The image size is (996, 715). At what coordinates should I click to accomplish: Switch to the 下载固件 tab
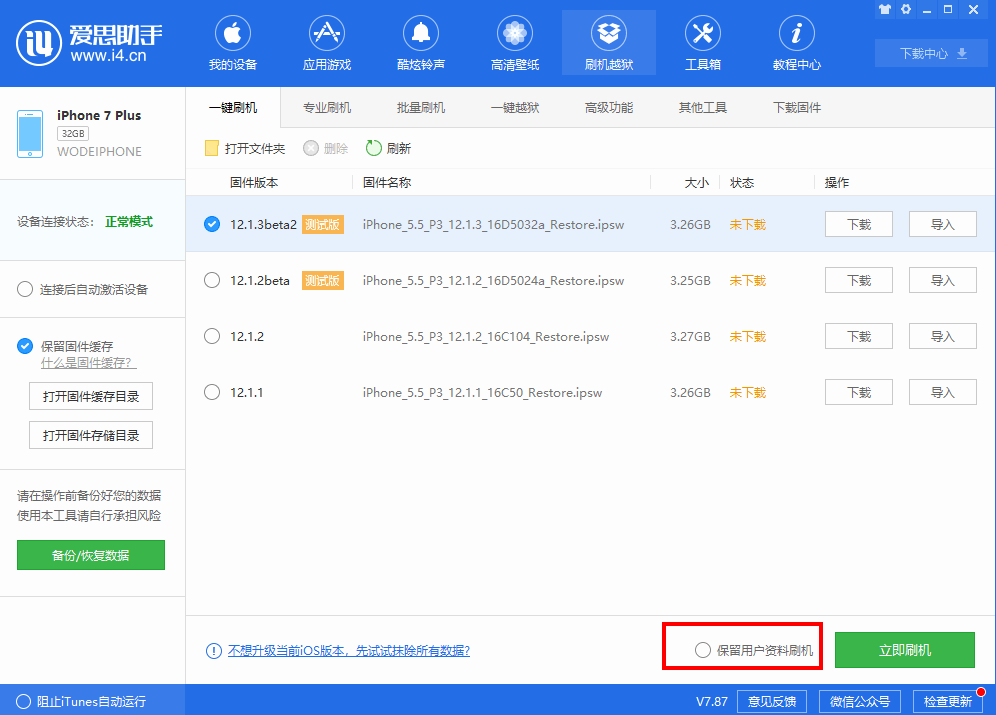(x=796, y=107)
